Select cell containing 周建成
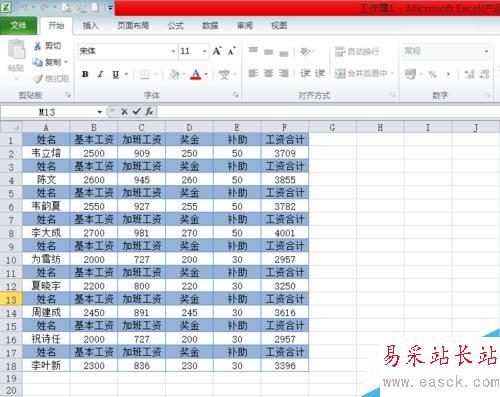Screen dimensions: 500x397 [46, 313]
